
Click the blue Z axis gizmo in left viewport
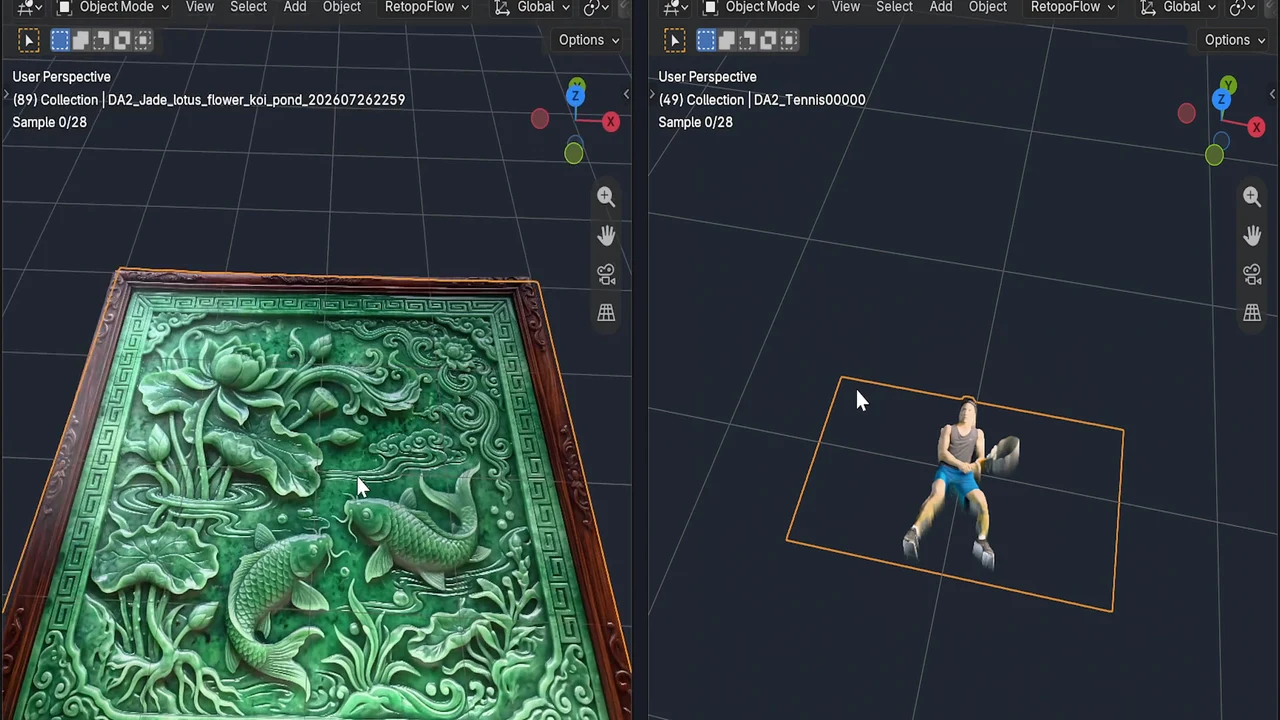tap(575, 96)
